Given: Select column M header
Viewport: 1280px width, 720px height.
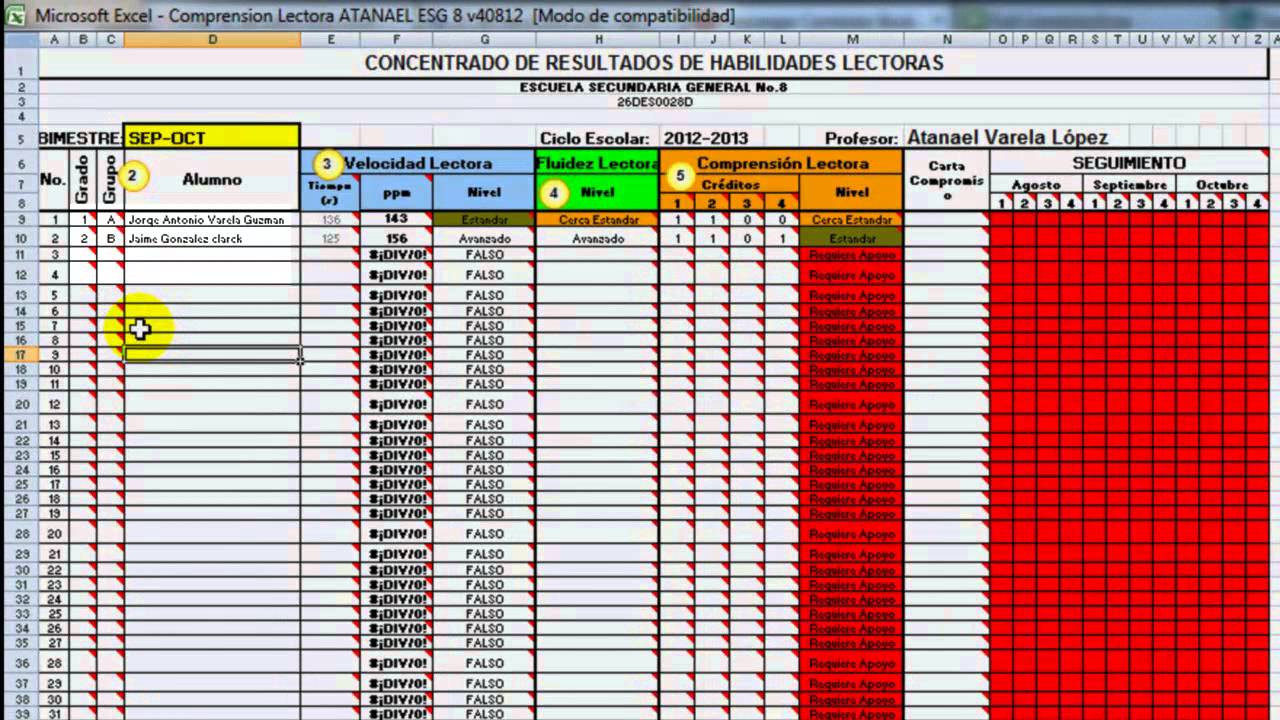Looking at the screenshot, I should (852, 39).
